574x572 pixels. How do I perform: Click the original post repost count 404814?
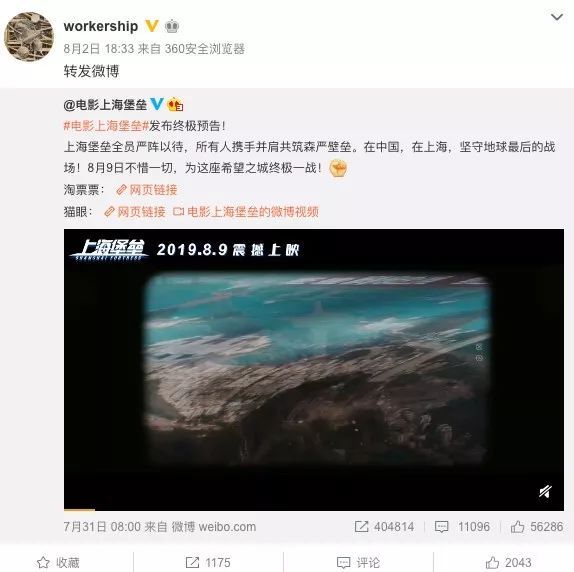pyautogui.click(x=384, y=527)
